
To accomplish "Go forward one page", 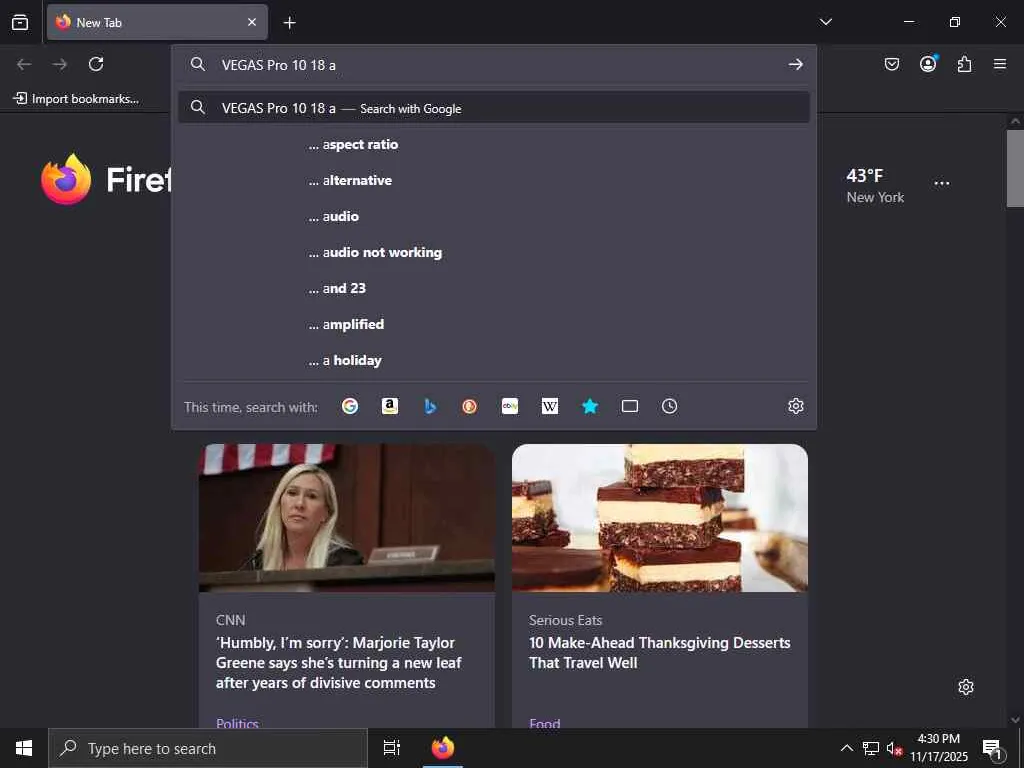I will 60,64.
